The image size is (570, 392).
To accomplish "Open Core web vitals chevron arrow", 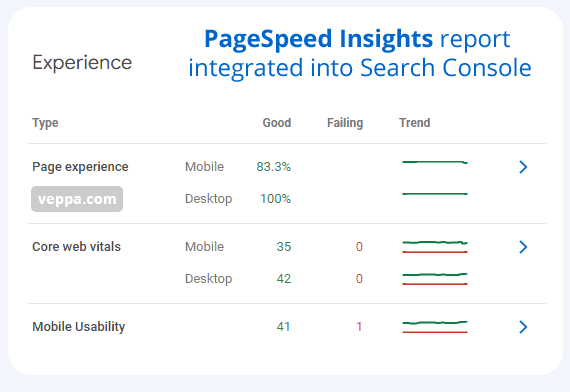I will pyautogui.click(x=523, y=247).
